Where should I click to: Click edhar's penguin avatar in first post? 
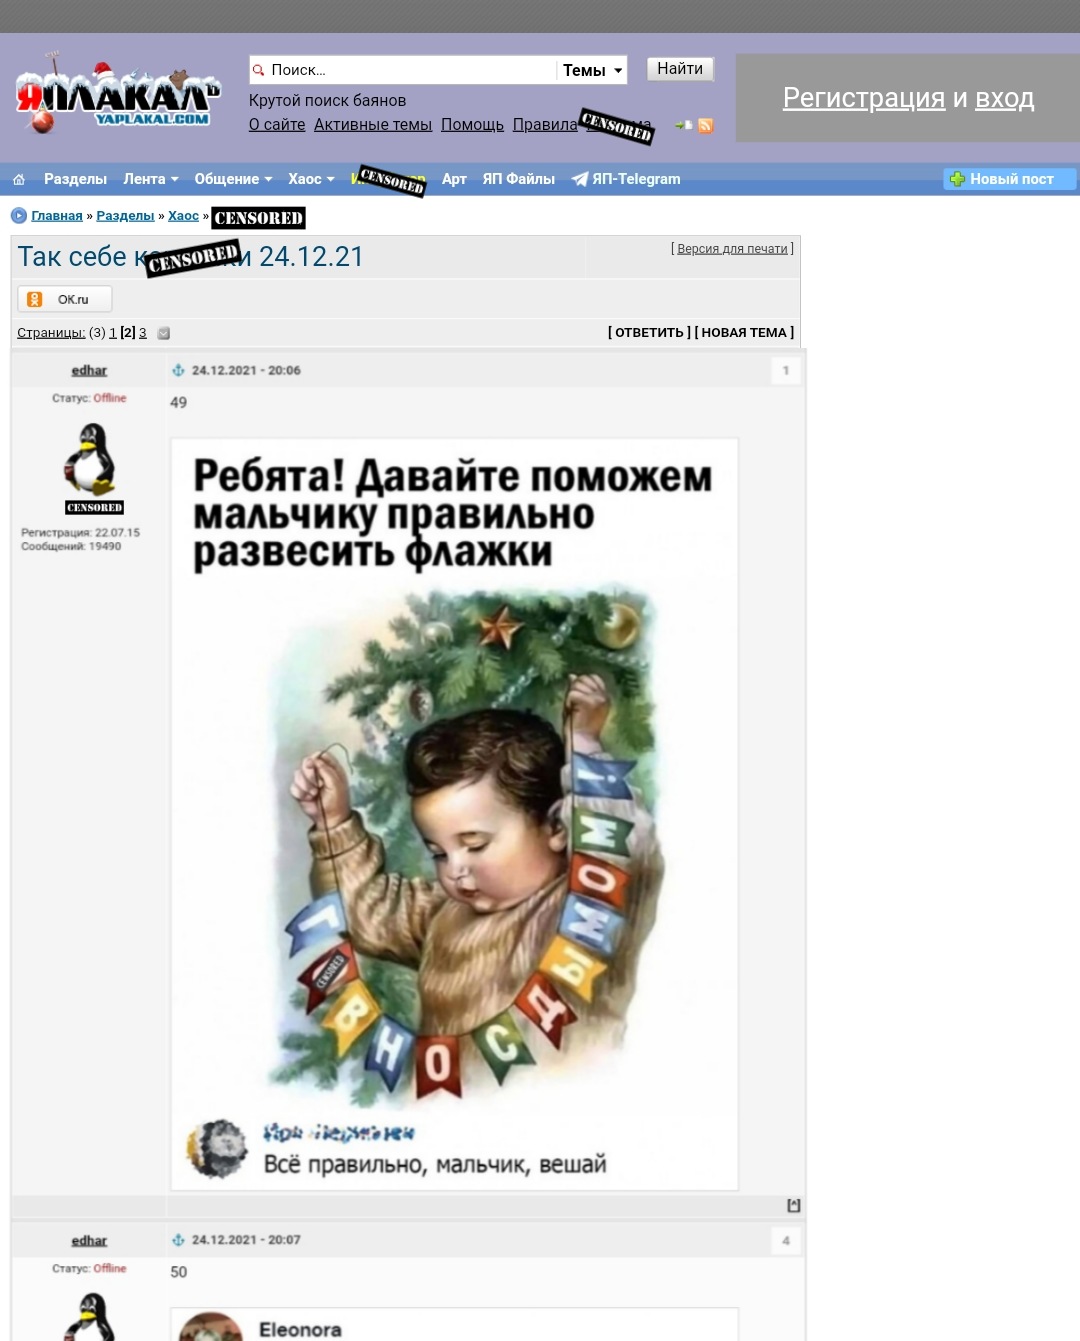coord(90,459)
